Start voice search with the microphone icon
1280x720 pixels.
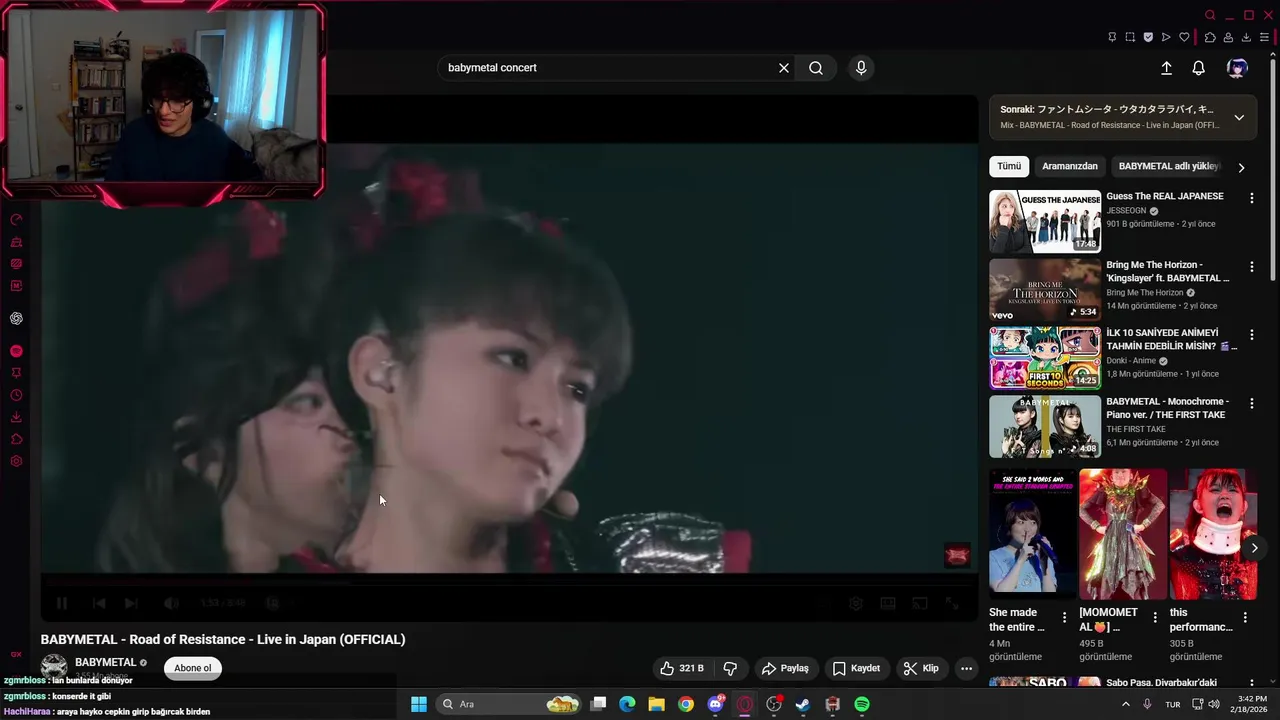tap(861, 68)
